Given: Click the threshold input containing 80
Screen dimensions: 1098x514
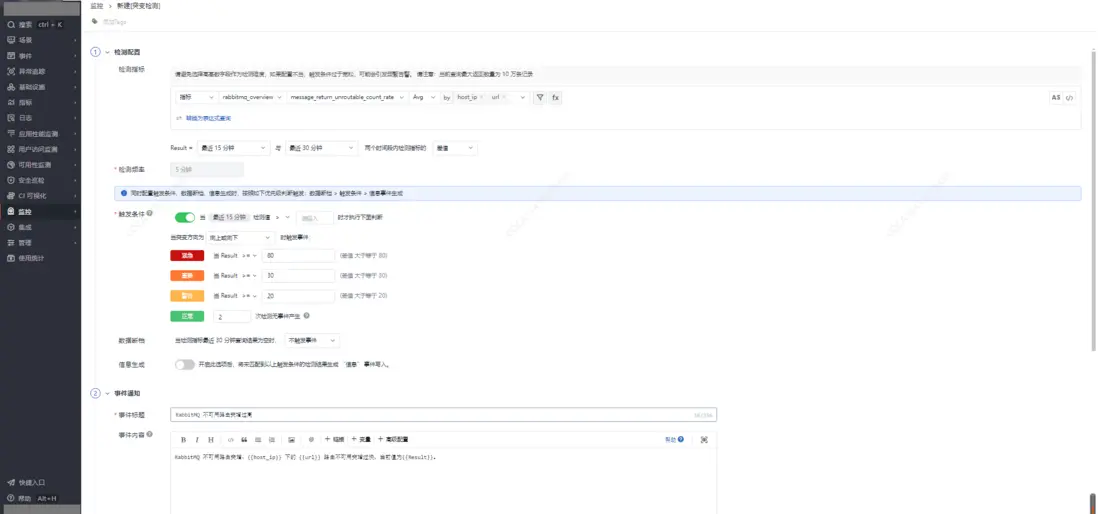Looking at the screenshot, I should (x=298, y=256).
